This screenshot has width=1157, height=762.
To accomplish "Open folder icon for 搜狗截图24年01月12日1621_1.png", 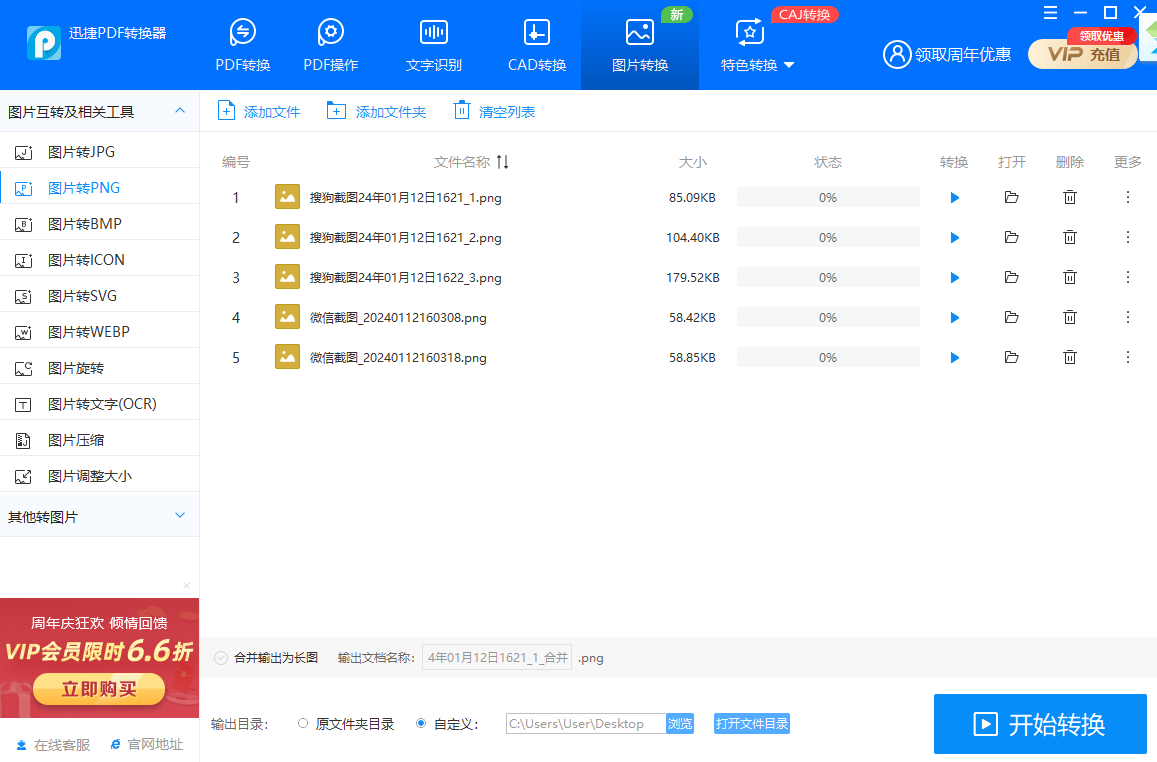I will (1012, 198).
